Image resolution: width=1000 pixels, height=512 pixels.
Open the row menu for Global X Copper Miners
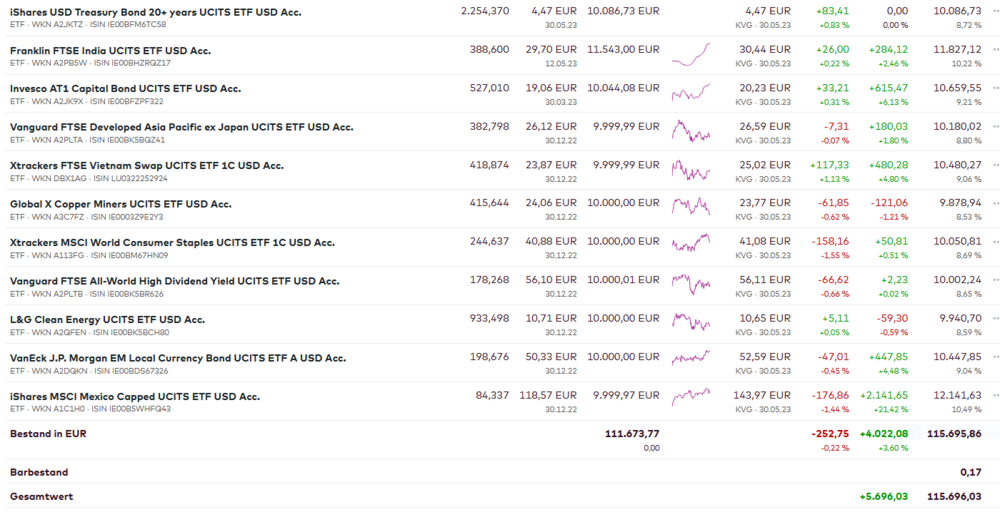click(995, 204)
